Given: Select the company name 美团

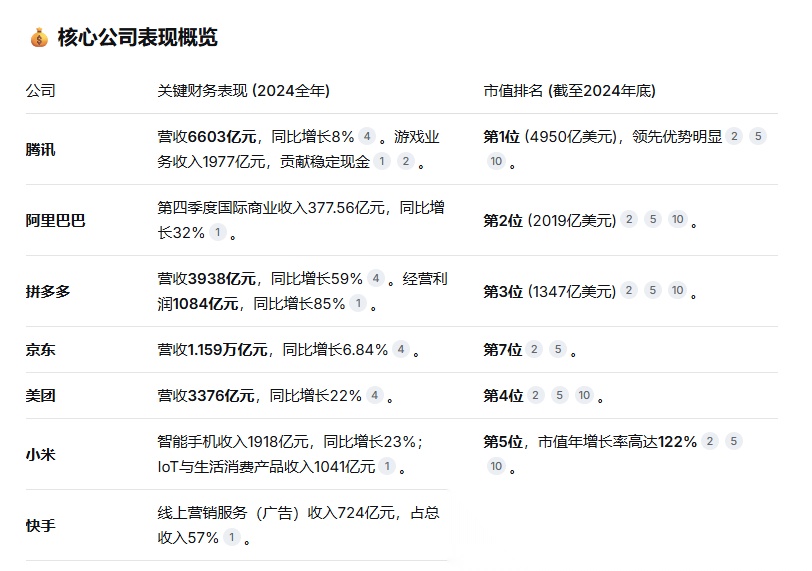Looking at the screenshot, I should (40, 396).
